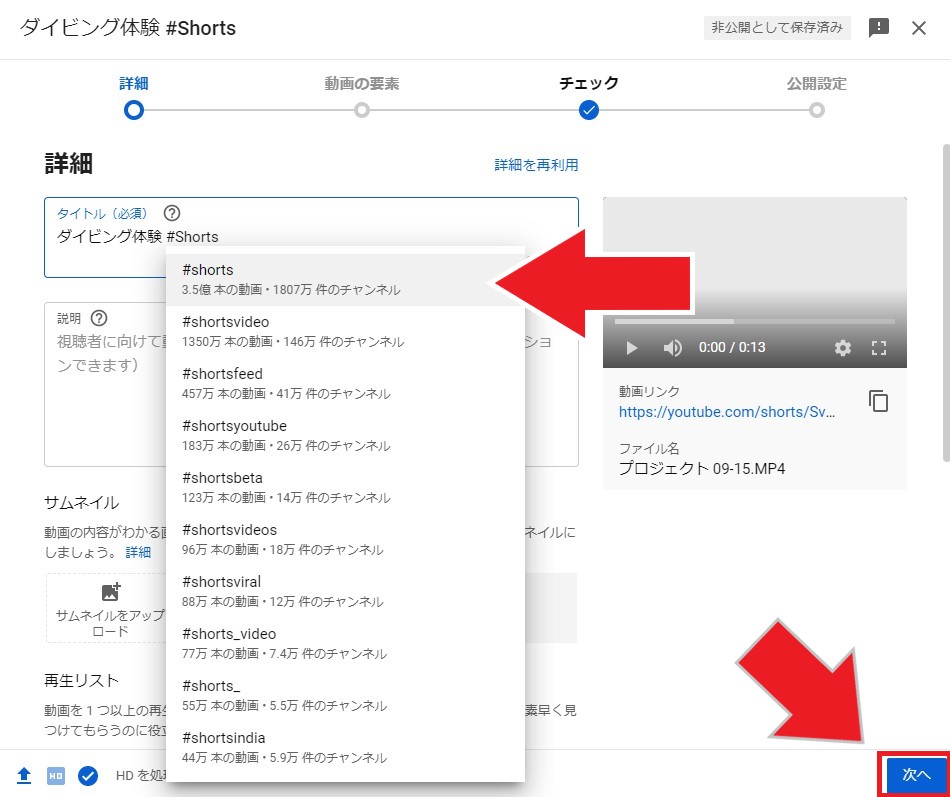Image resolution: width=950 pixels, height=797 pixels.
Task: Click in the title input field
Action: 311,238
